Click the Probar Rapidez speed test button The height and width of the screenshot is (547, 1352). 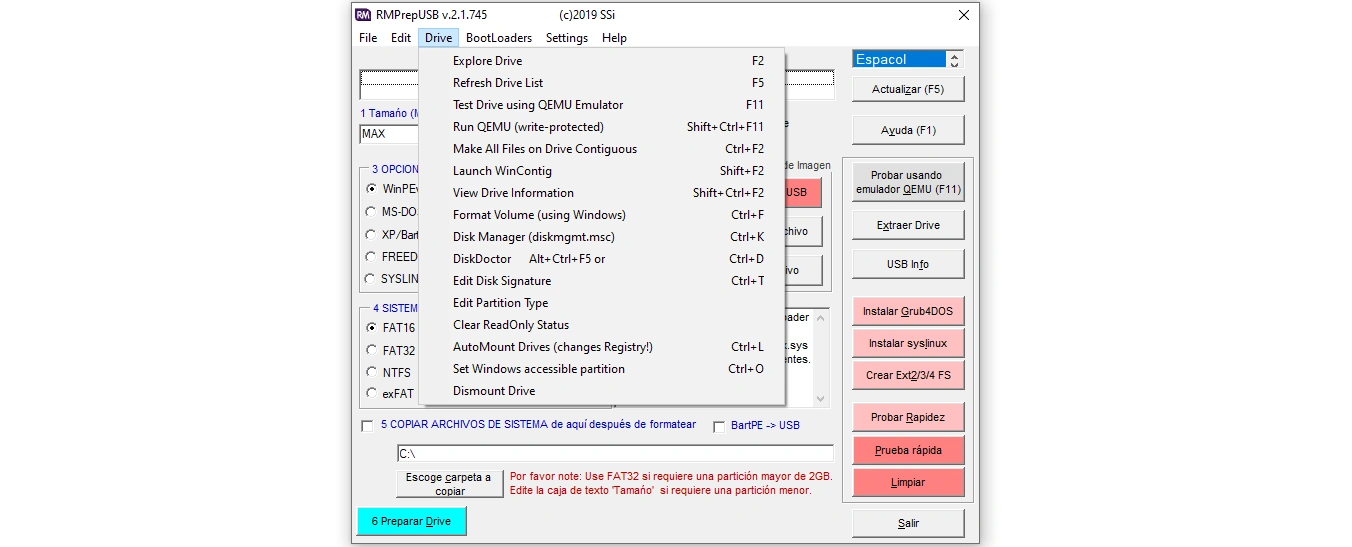908,417
